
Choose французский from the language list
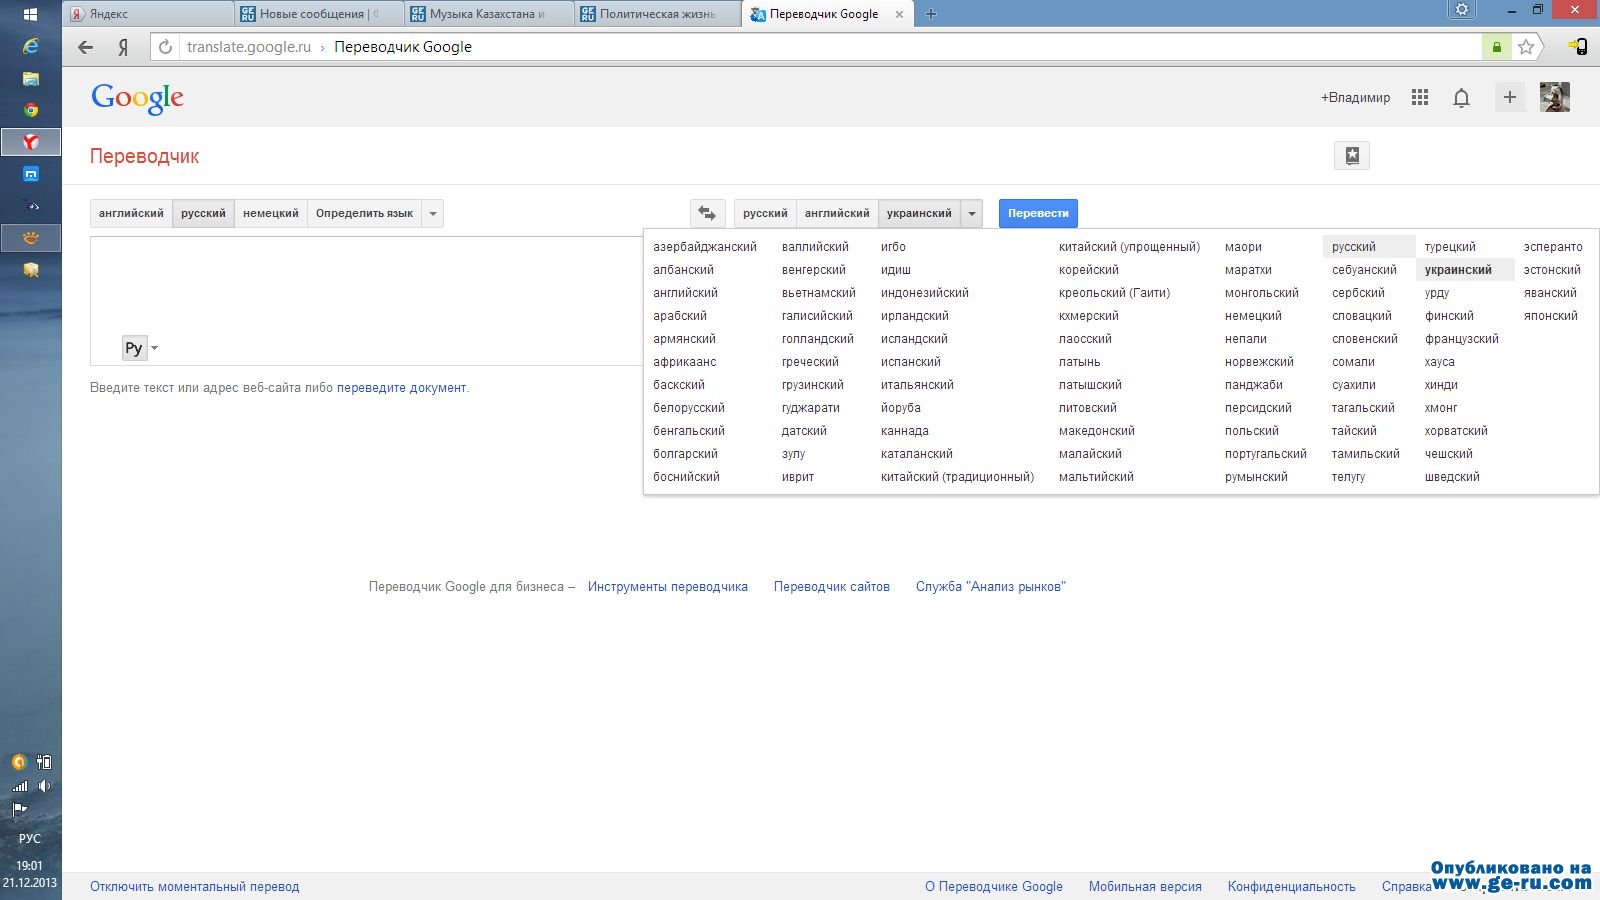click(x=1461, y=339)
